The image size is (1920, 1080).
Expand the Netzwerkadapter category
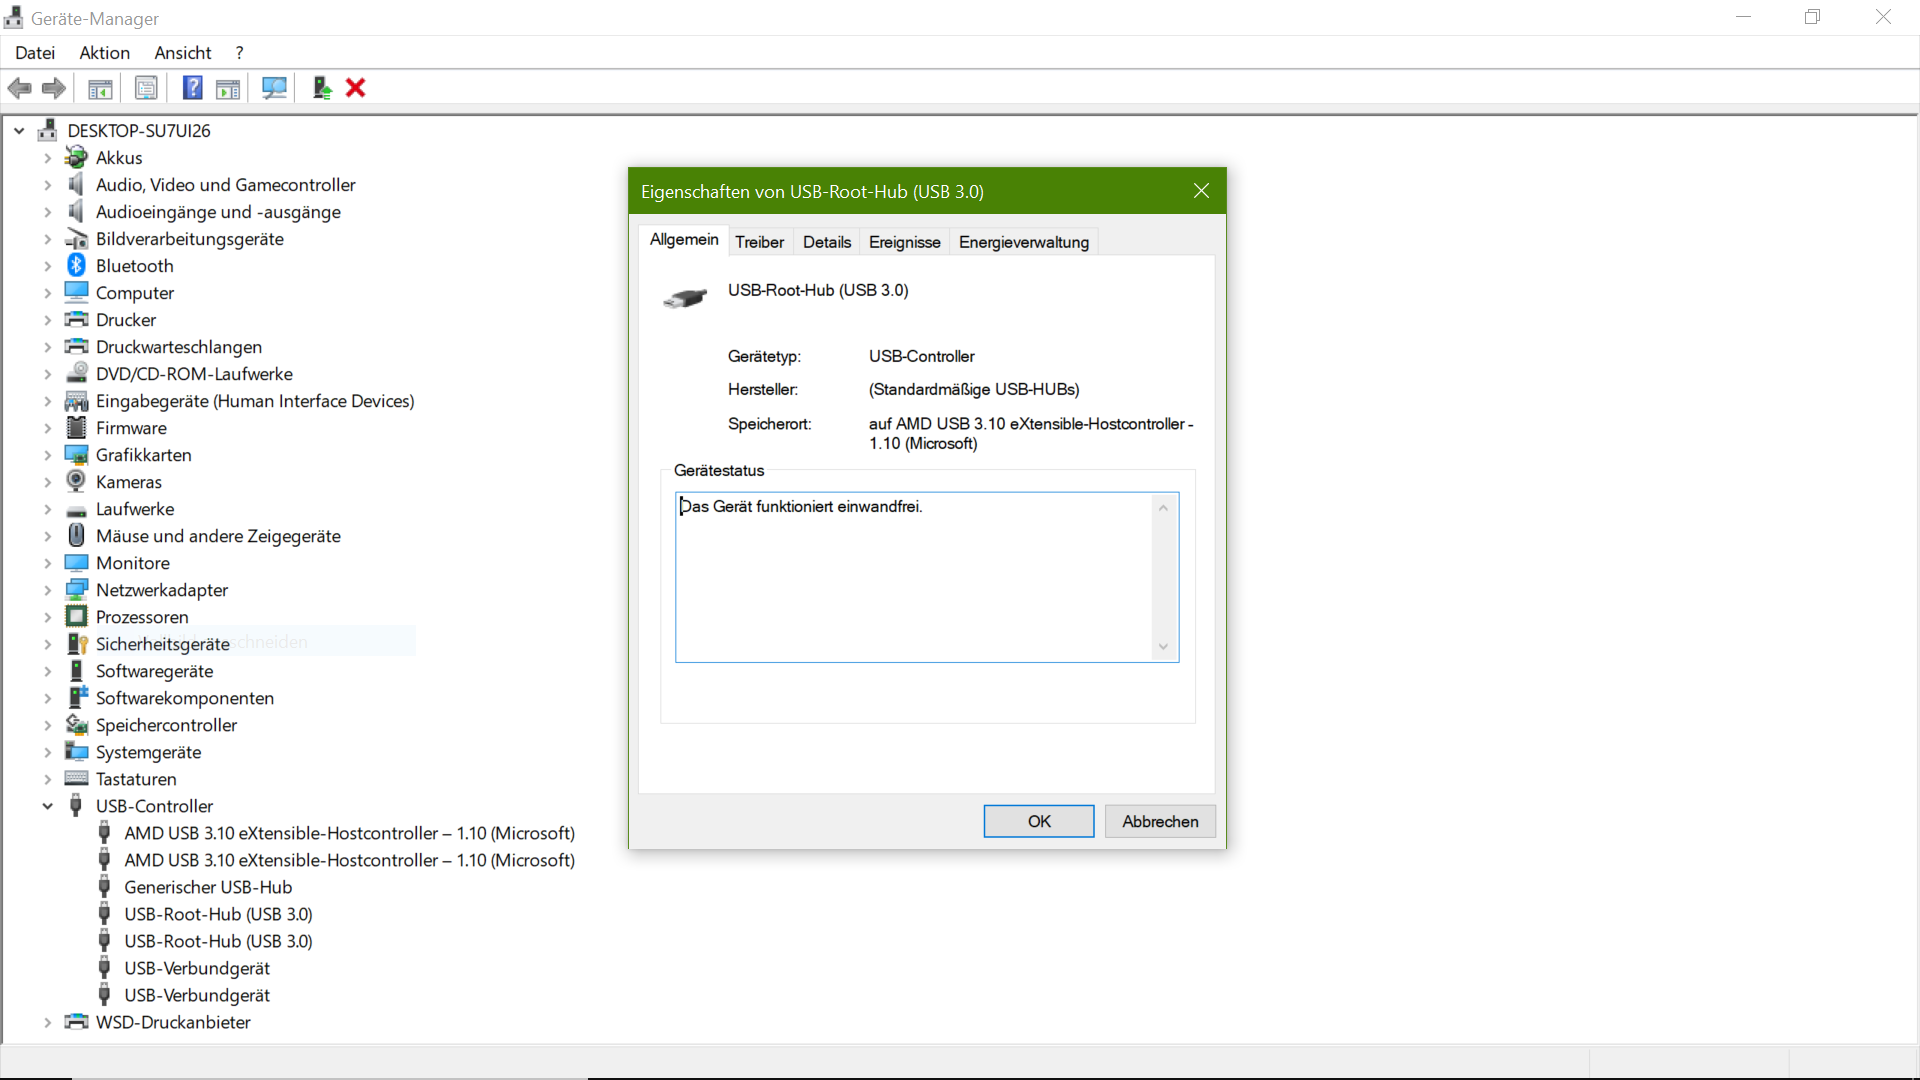(x=47, y=590)
